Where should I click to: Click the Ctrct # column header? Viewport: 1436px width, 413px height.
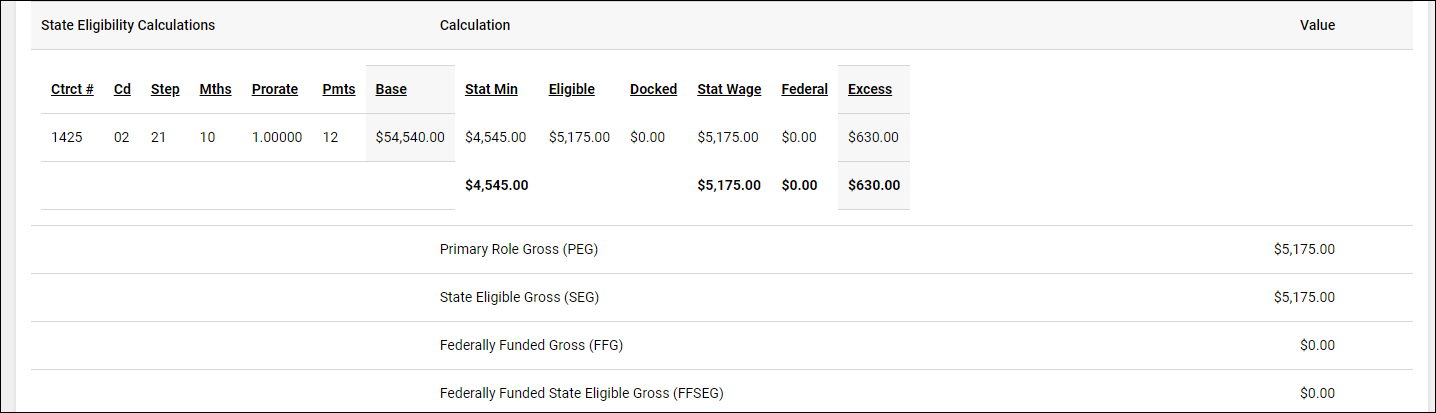pyautogui.click(x=72, y=89)
